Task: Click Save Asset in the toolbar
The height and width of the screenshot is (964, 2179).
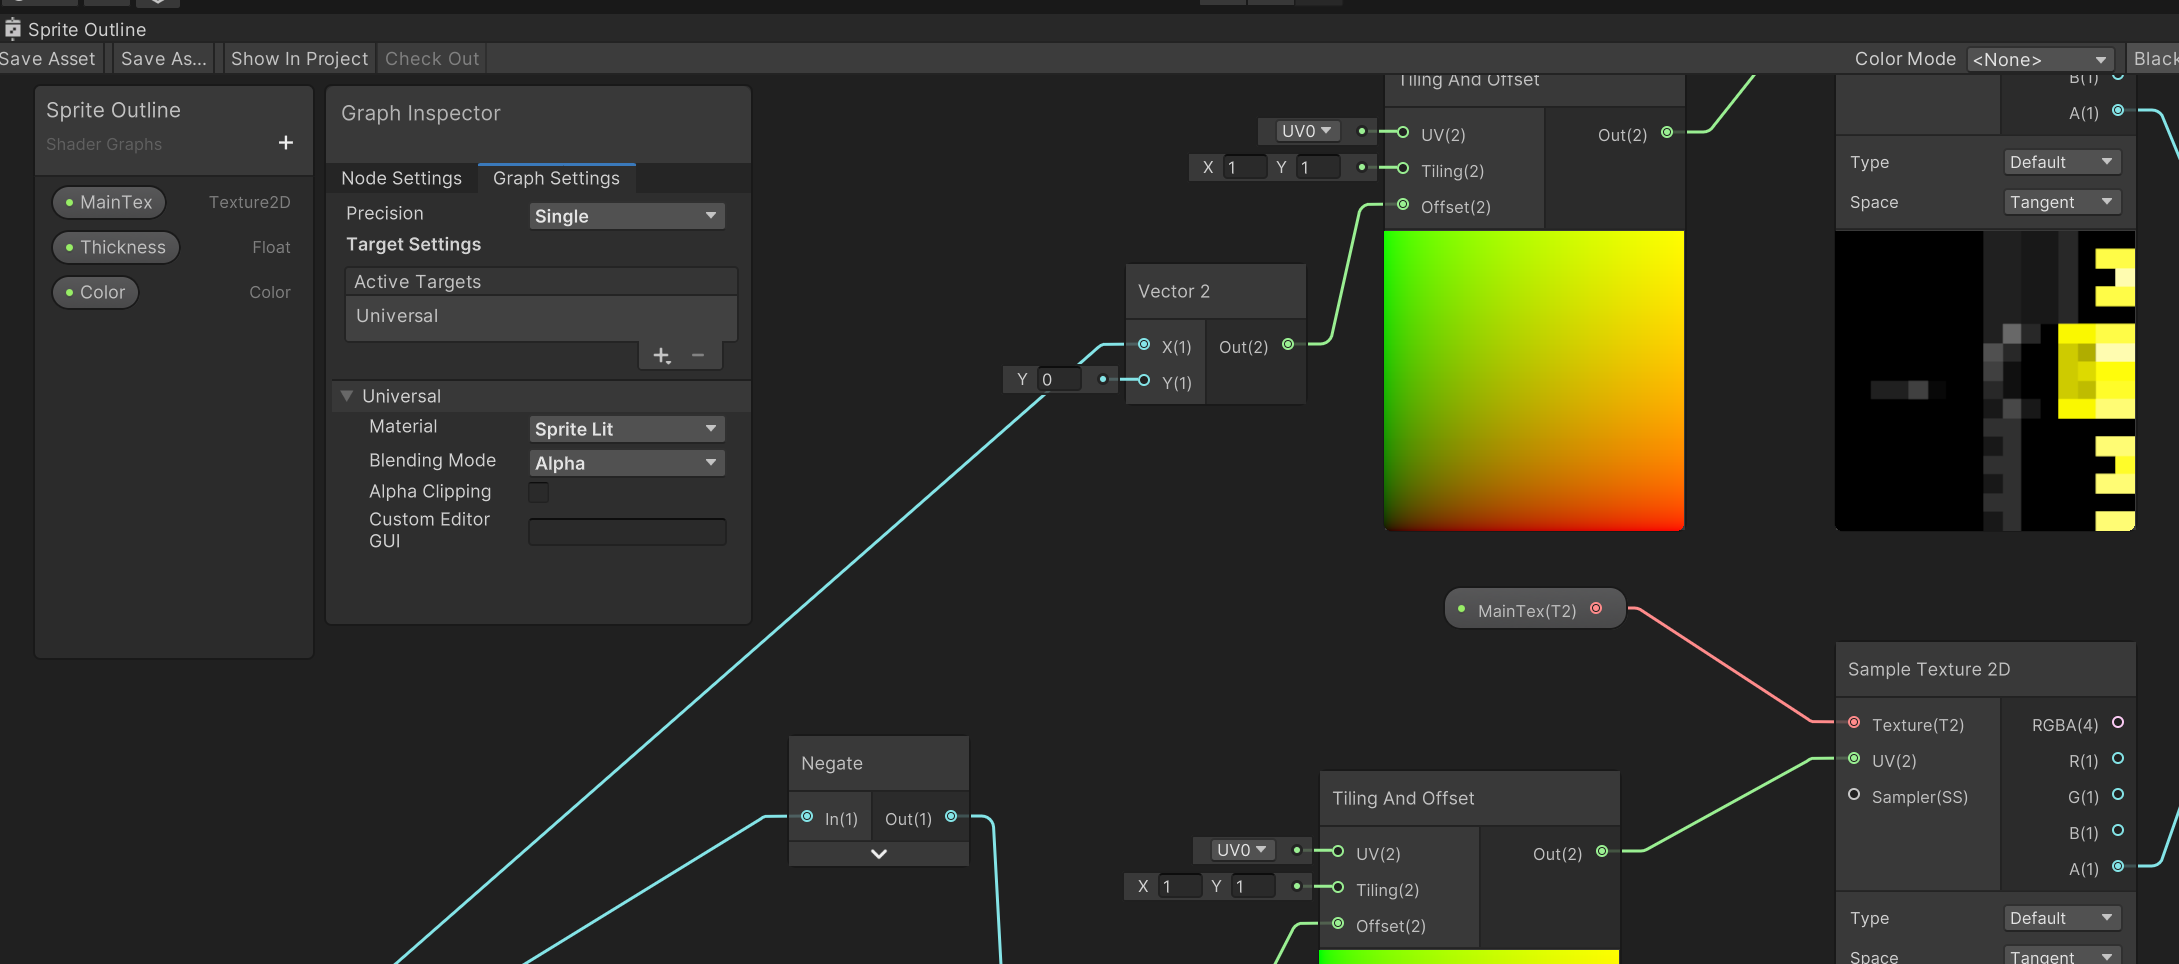Action: point(50,59)
